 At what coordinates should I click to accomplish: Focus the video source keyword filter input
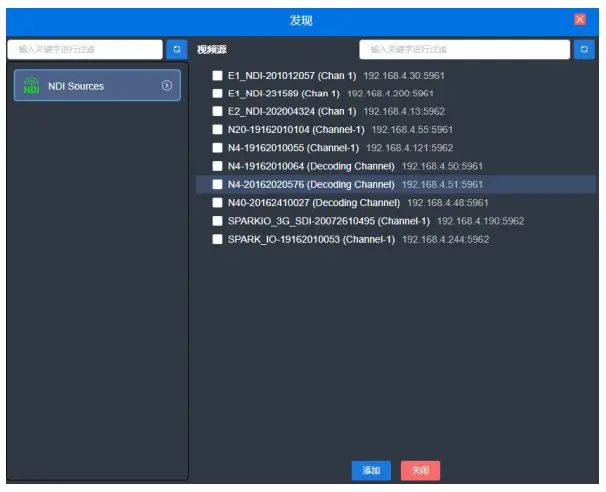[464, 49]
